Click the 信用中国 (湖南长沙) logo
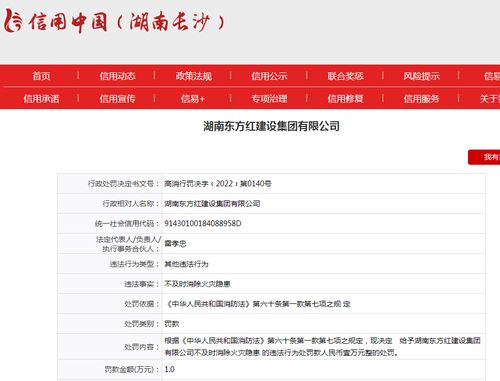This screenshot has width=500, height=381. (x=115, y=21)
